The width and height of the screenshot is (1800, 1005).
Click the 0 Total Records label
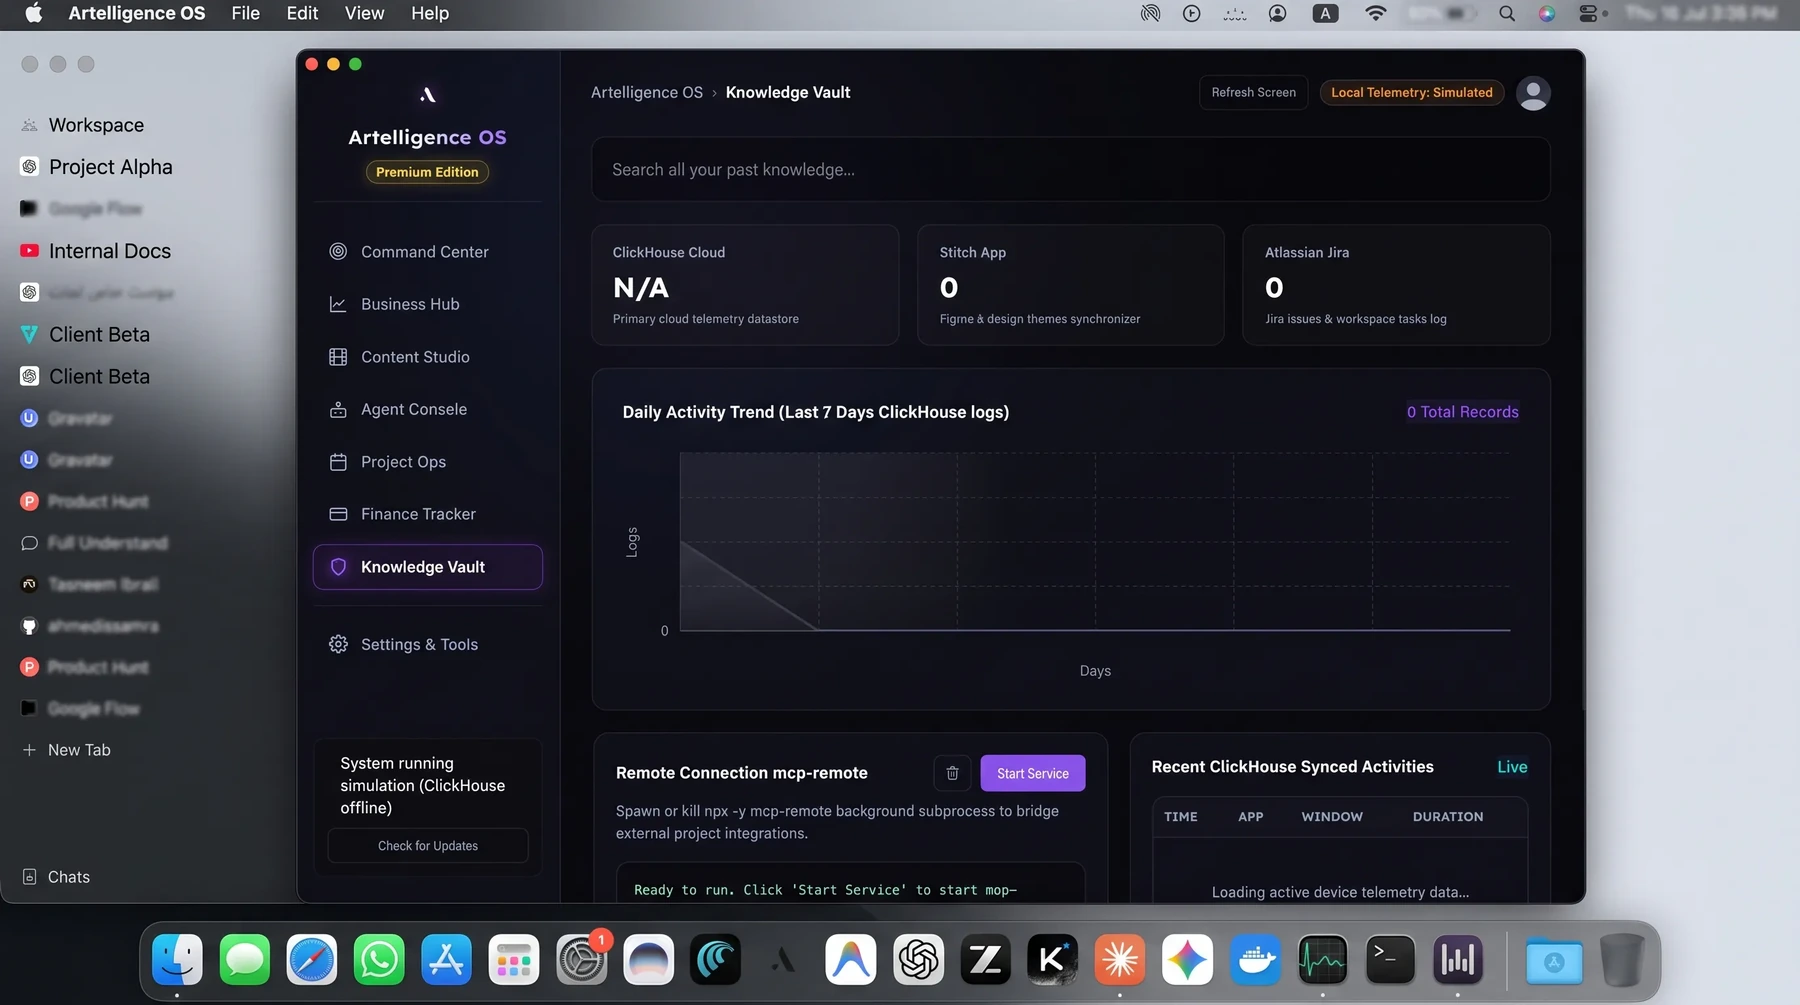1462,412
